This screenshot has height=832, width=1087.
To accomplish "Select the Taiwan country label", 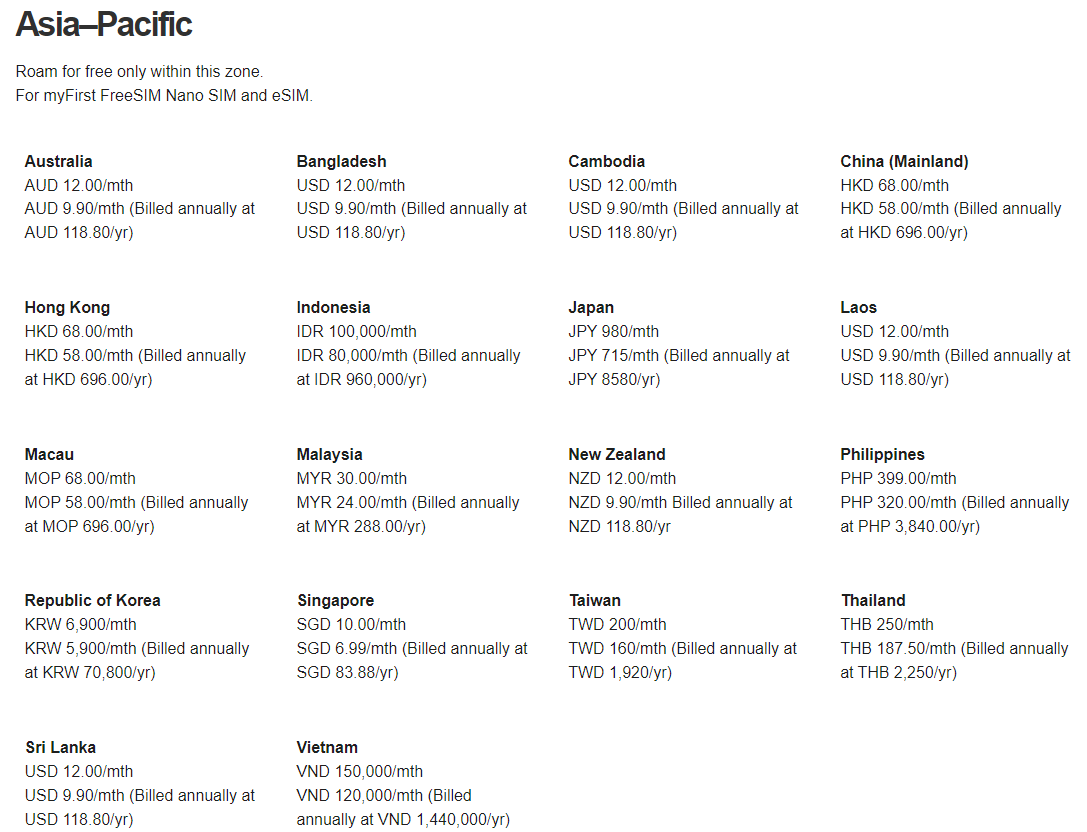I will point(594,600).
